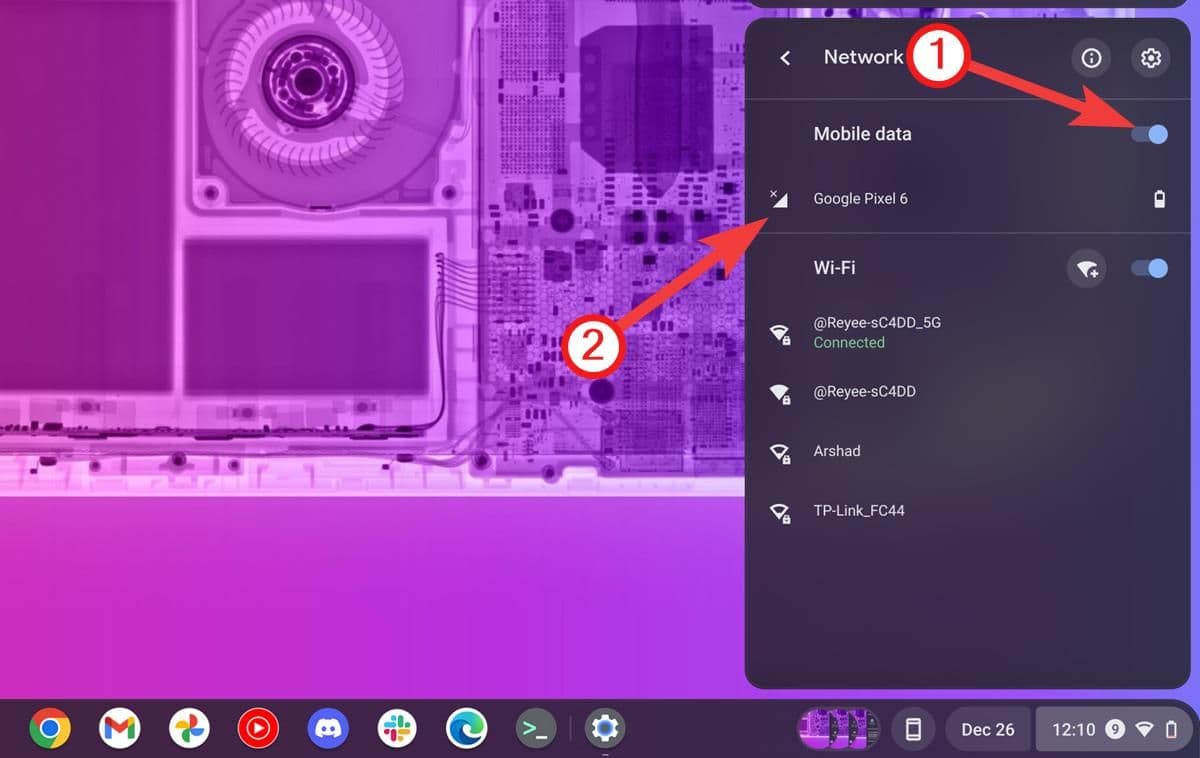Launch Discord from shelf
Screen dimensions: 1200x758
[328, 729]
